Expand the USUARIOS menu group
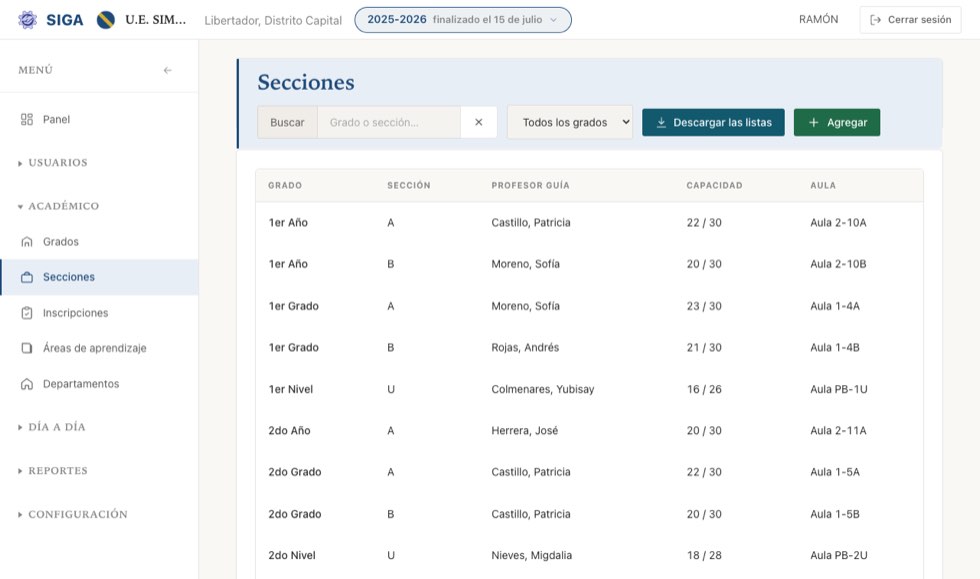The height and width of the screenshot is (579, 980). (53, 163)
